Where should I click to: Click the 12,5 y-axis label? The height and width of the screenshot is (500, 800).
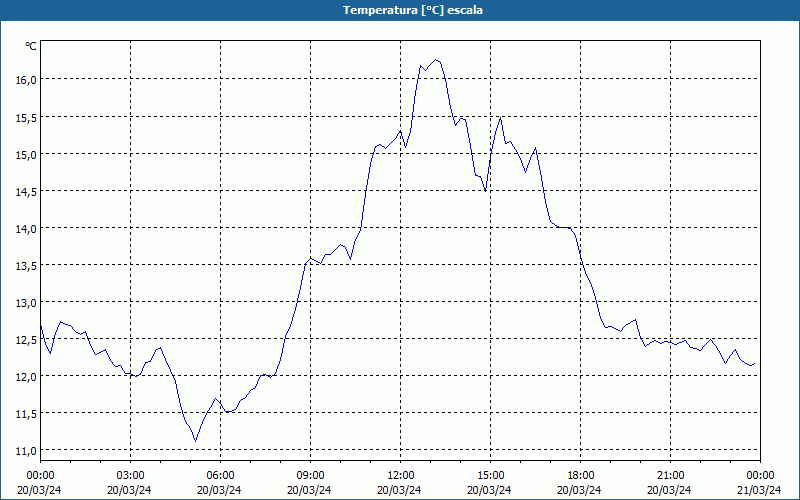[x=26, y=340]
